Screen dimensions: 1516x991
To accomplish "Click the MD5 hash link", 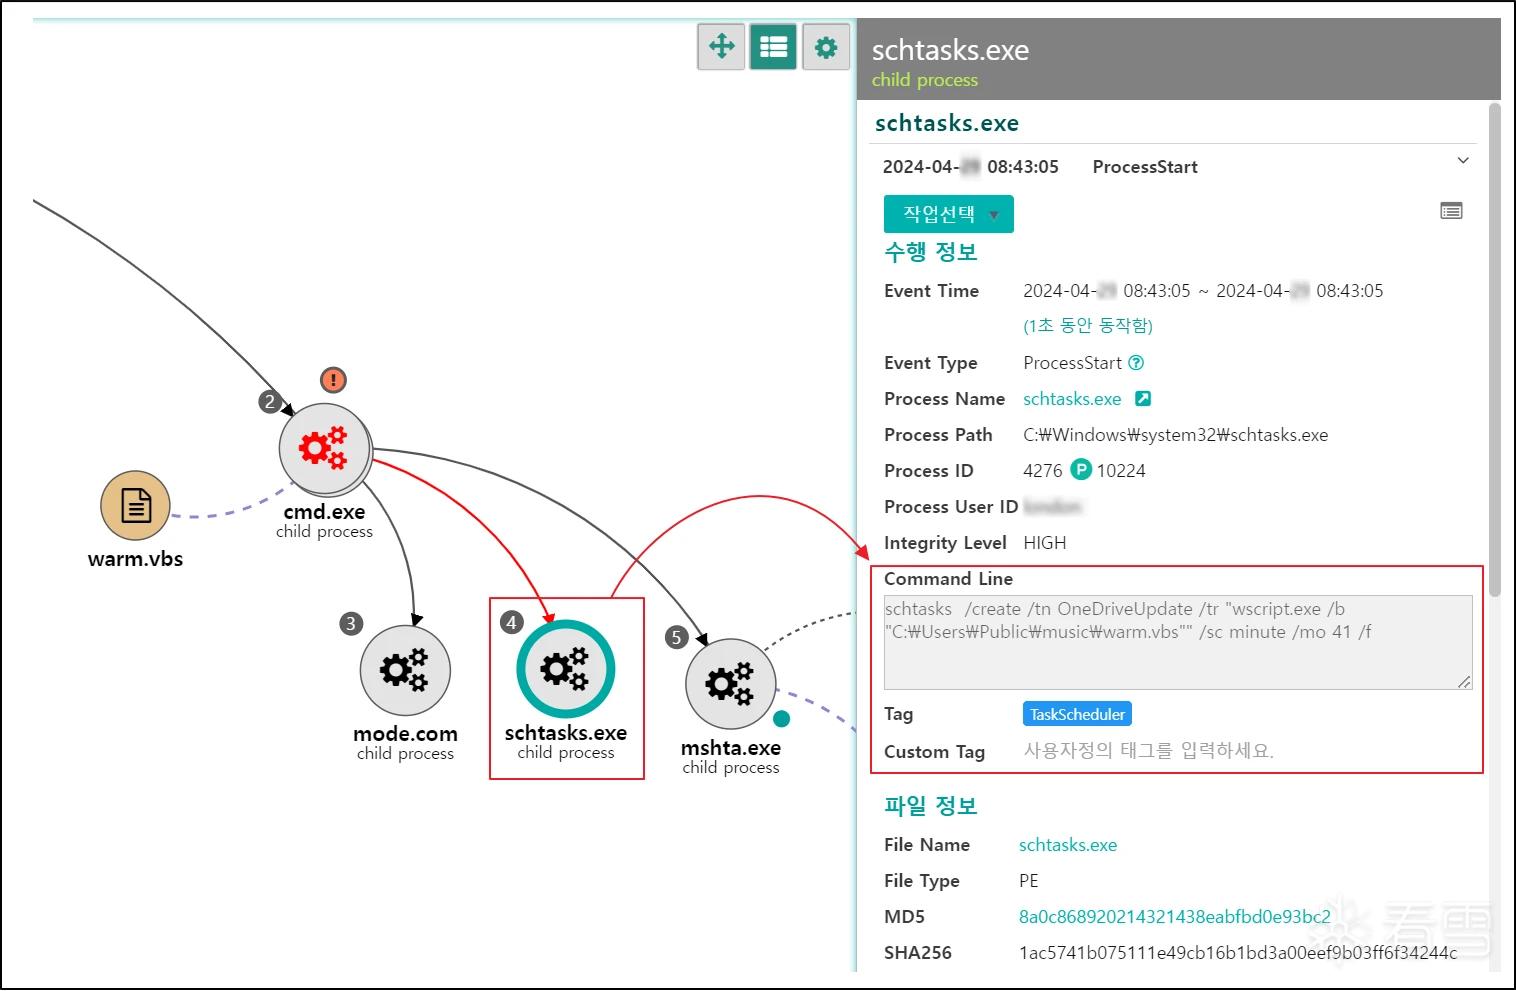I will pyautogui.click(x=1175, y=917).
